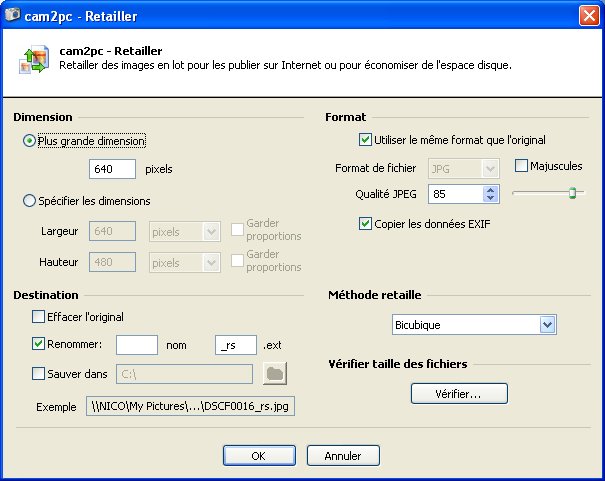Viewport: 605px width, 481px height.
Task: Click the cam2pc camera icon in title bar
Action: [12, 15]
